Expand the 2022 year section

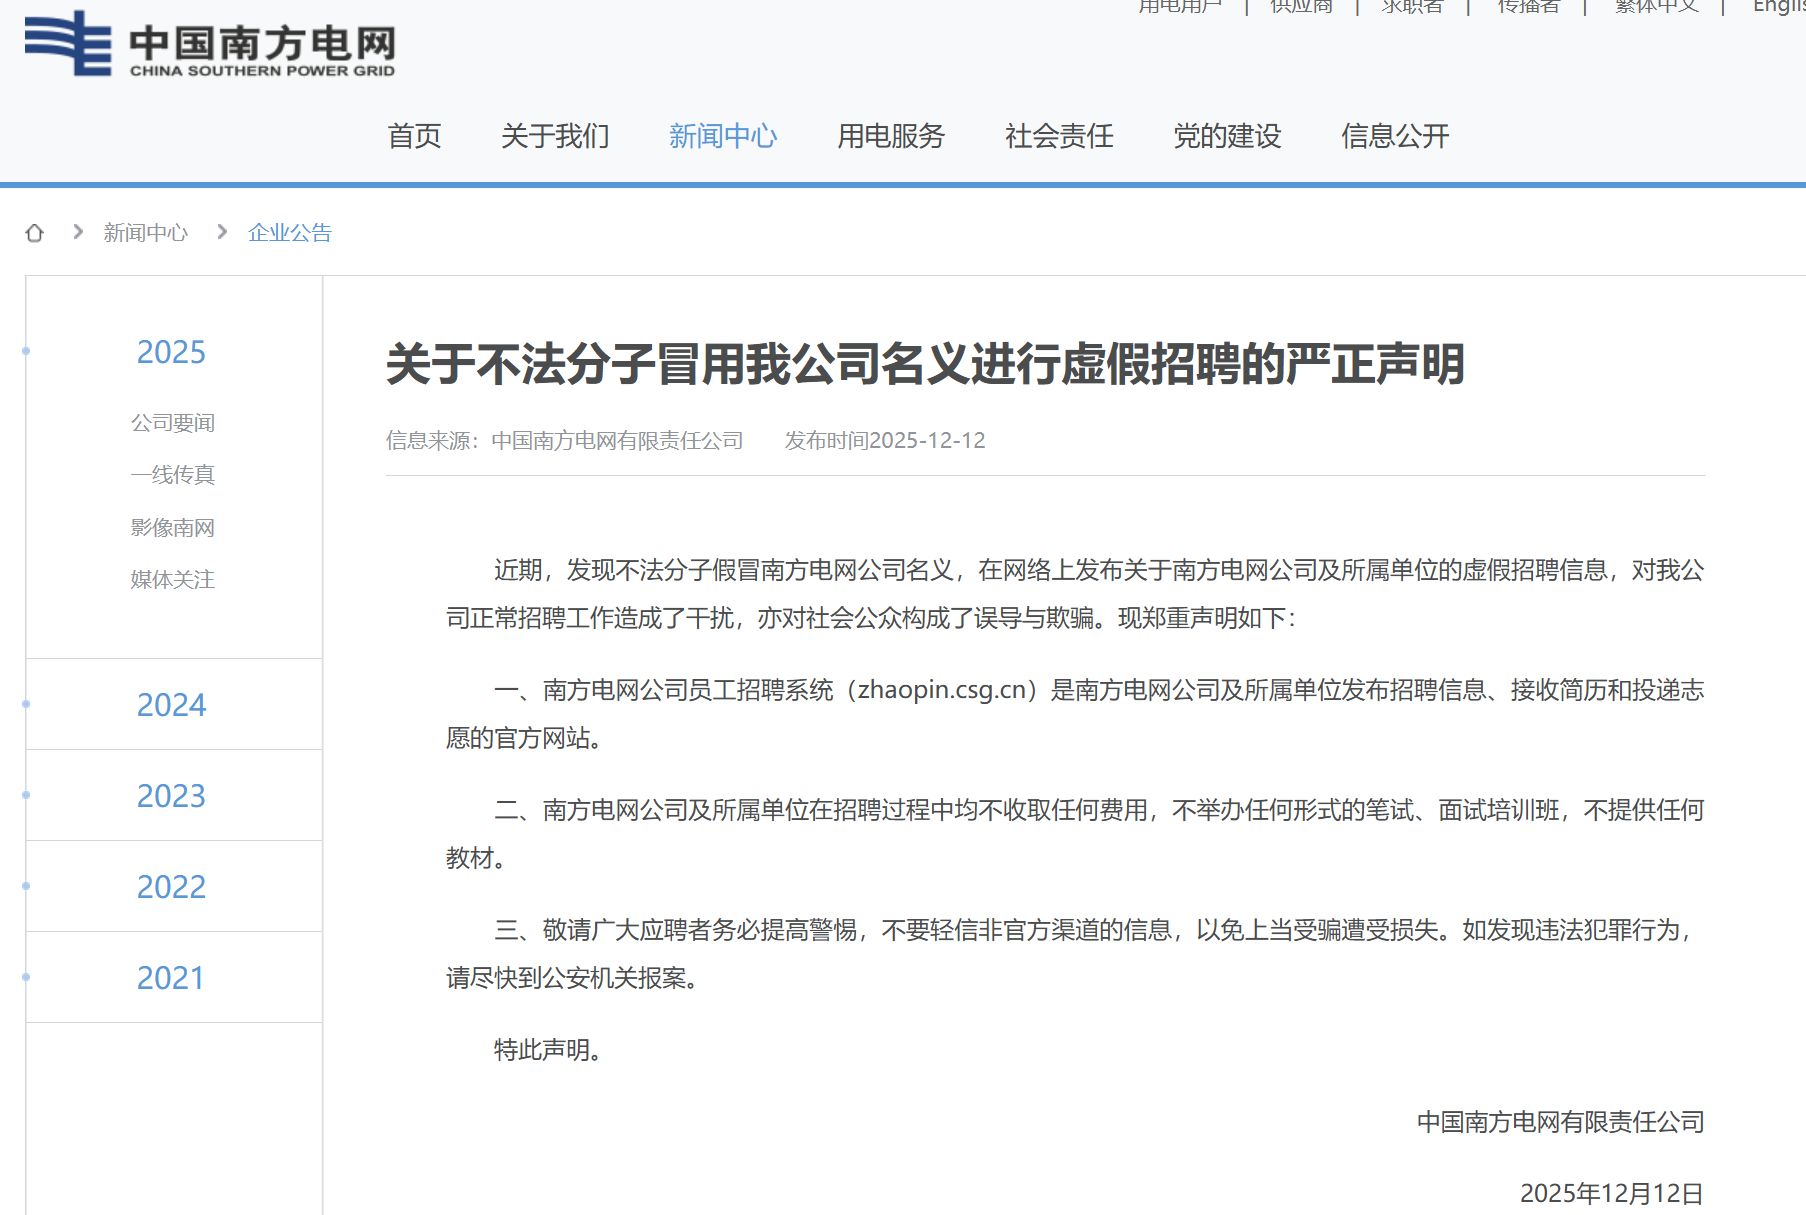coord(171,887)
